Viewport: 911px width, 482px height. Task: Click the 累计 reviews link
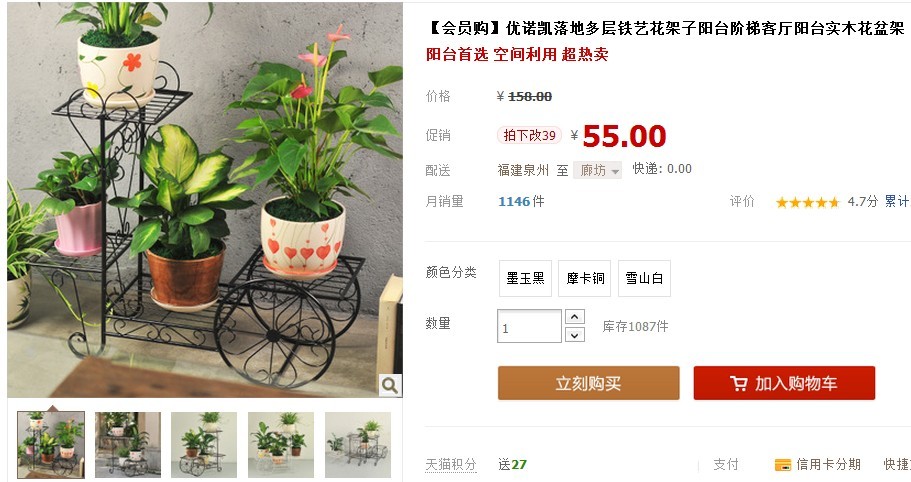[x=897, y=202]
